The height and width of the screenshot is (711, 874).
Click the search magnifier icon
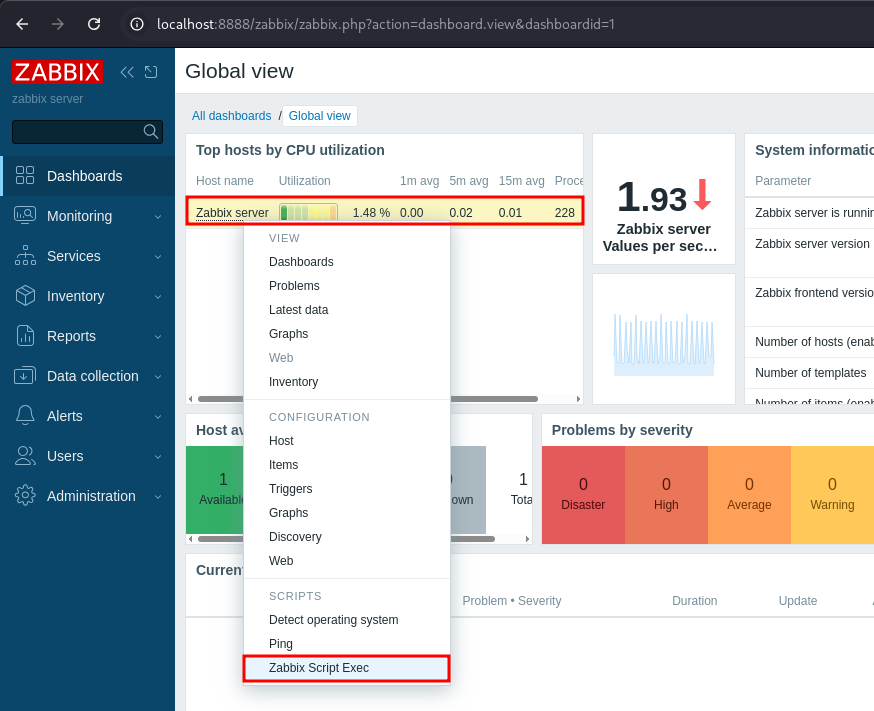click(x=150, y=132)
